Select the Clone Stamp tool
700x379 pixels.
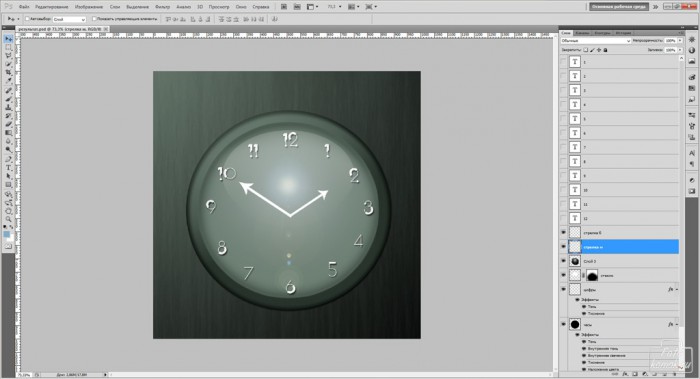(8, 108)
